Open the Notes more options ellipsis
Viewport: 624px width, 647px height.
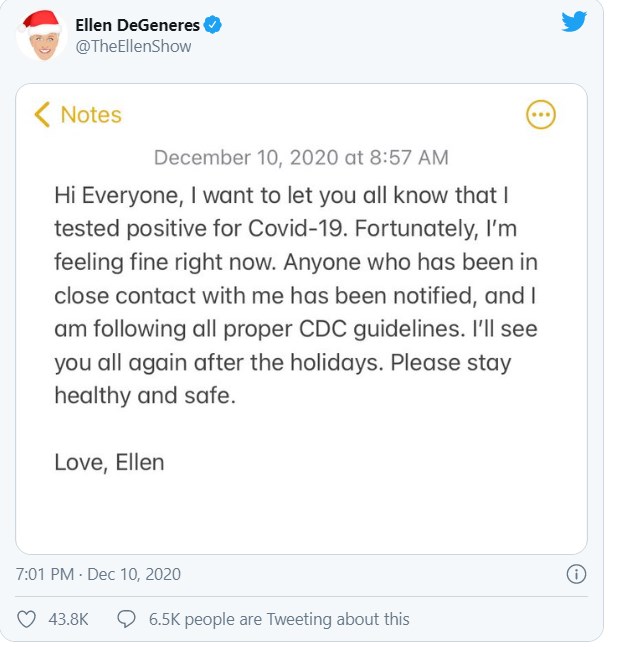tap(540, 115)
